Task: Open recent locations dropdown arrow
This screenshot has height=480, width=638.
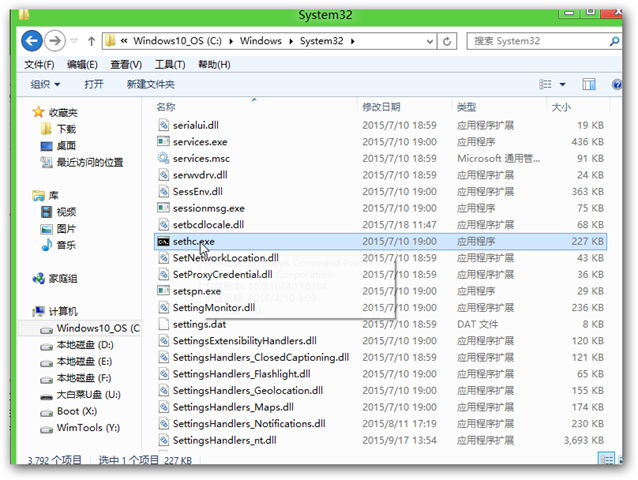Action: click(x=74, y=41)
